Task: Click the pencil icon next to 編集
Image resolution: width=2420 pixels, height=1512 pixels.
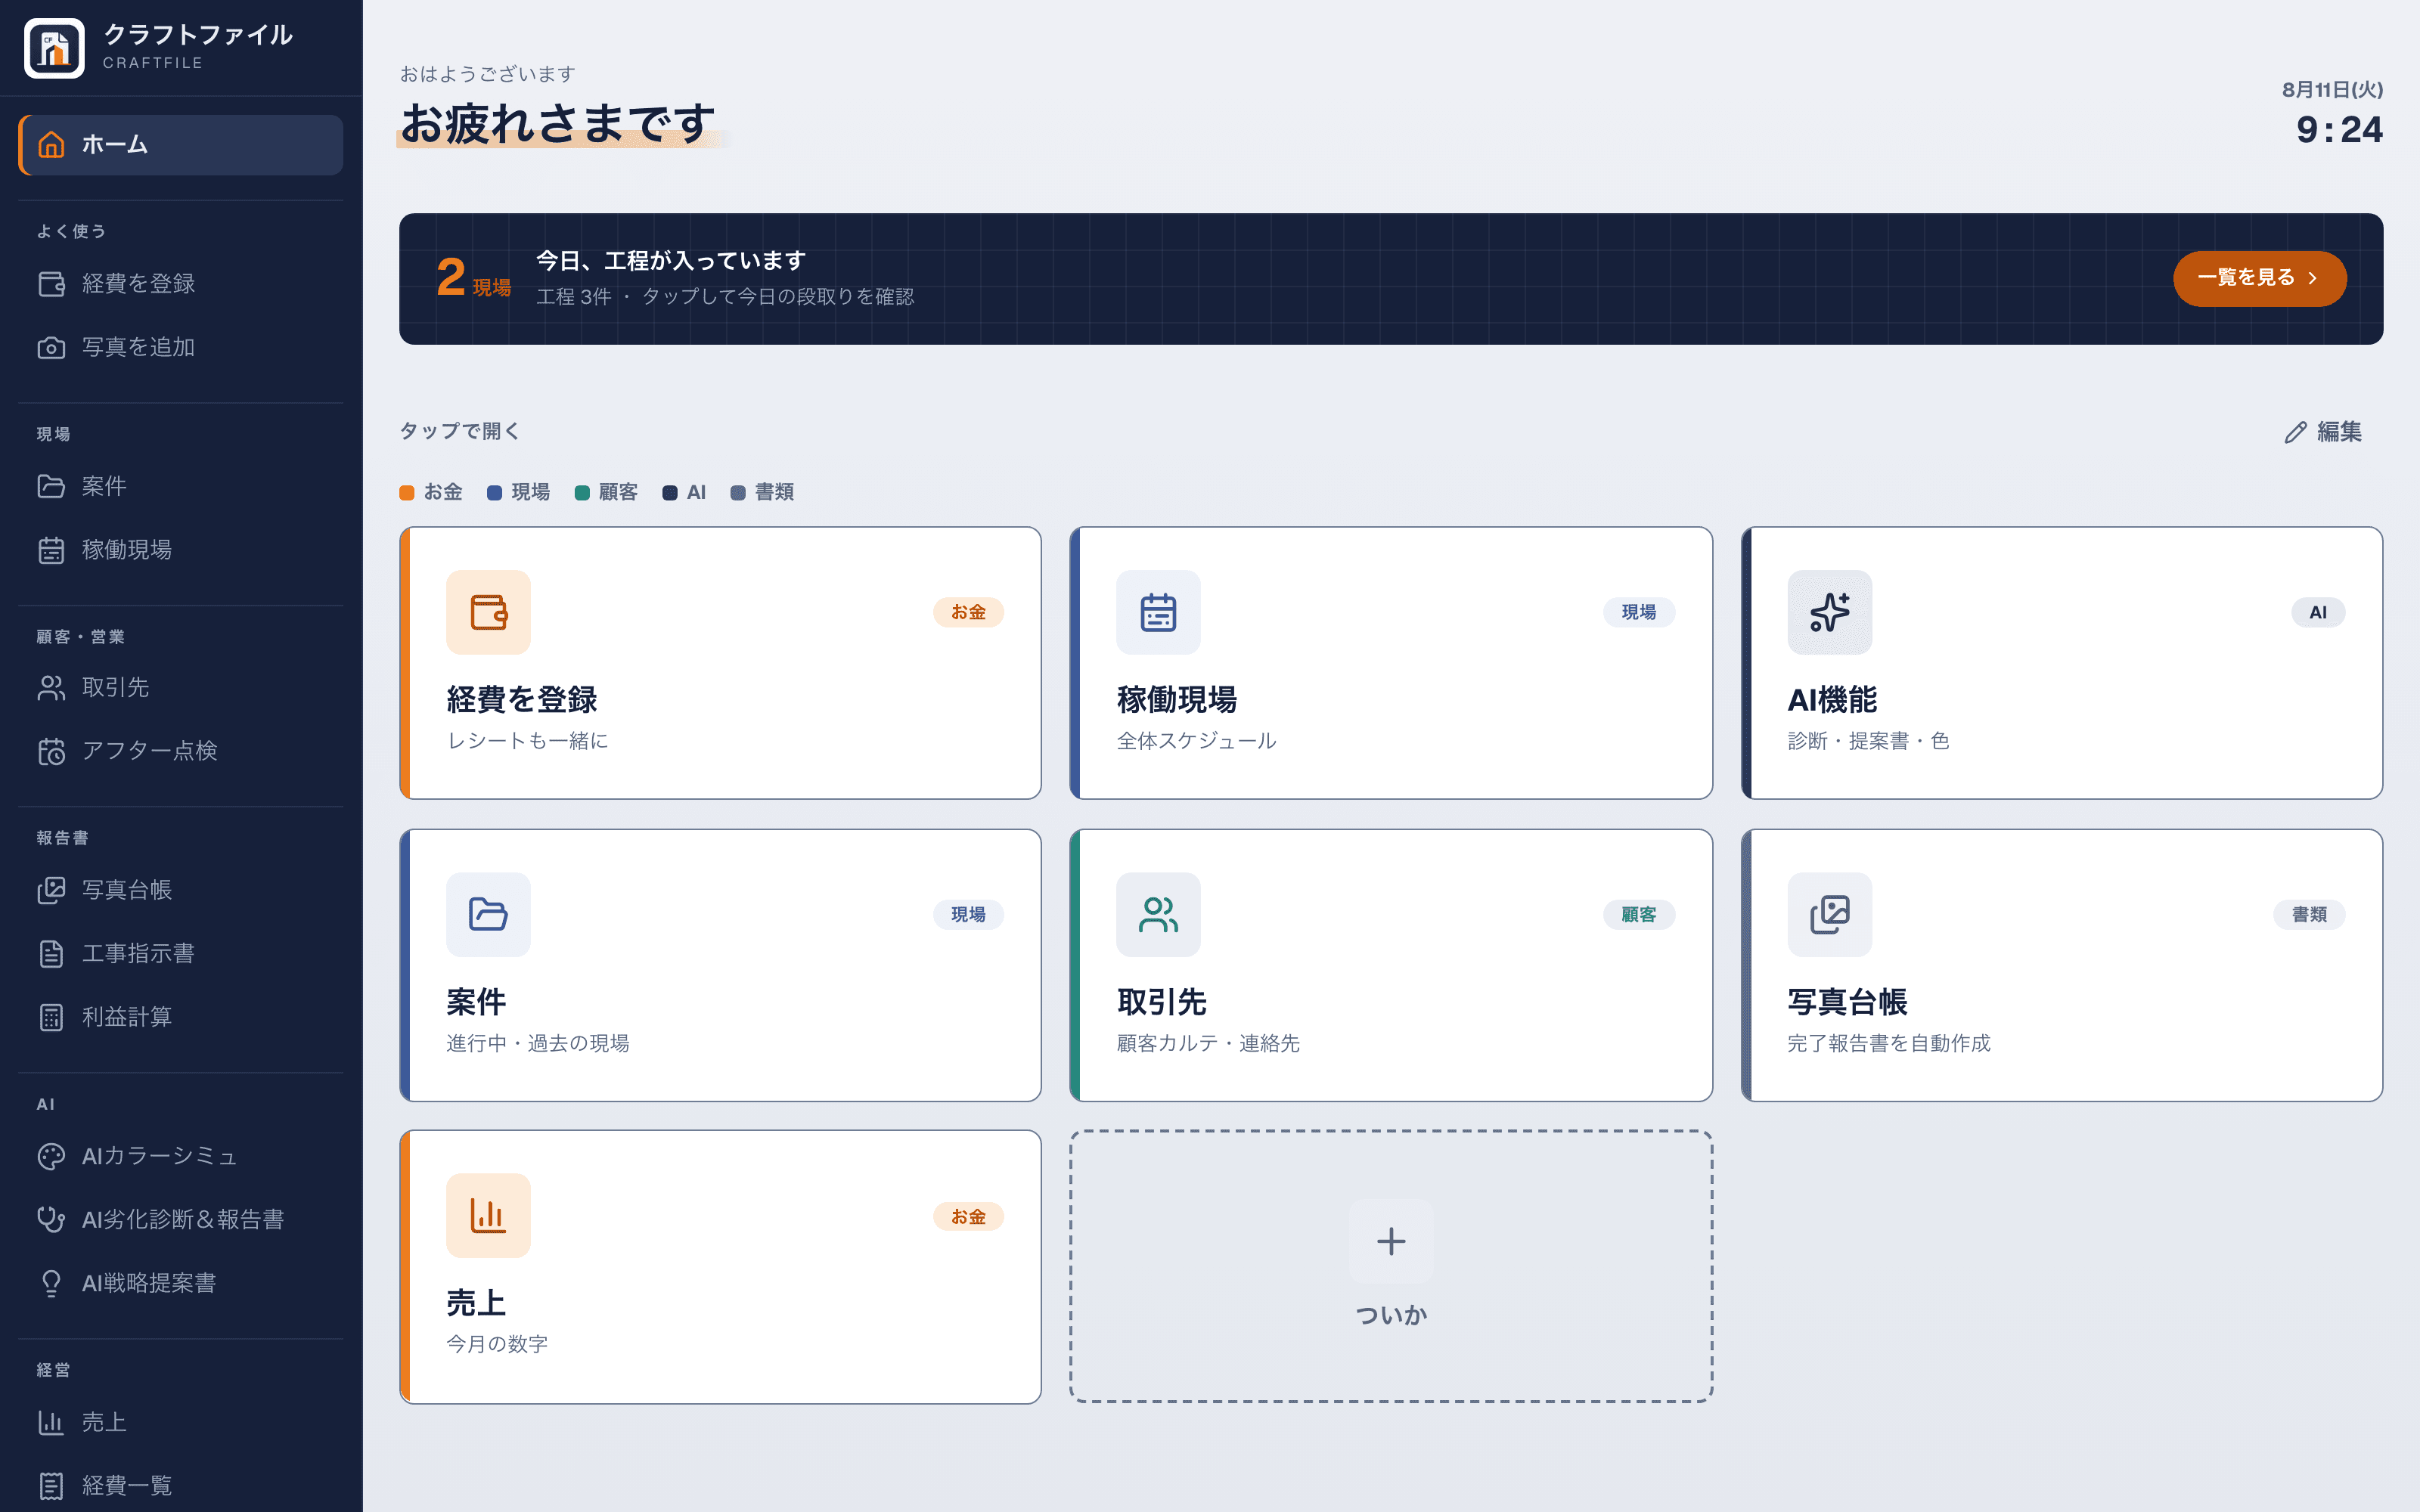Action: (x=2295, y=432)
